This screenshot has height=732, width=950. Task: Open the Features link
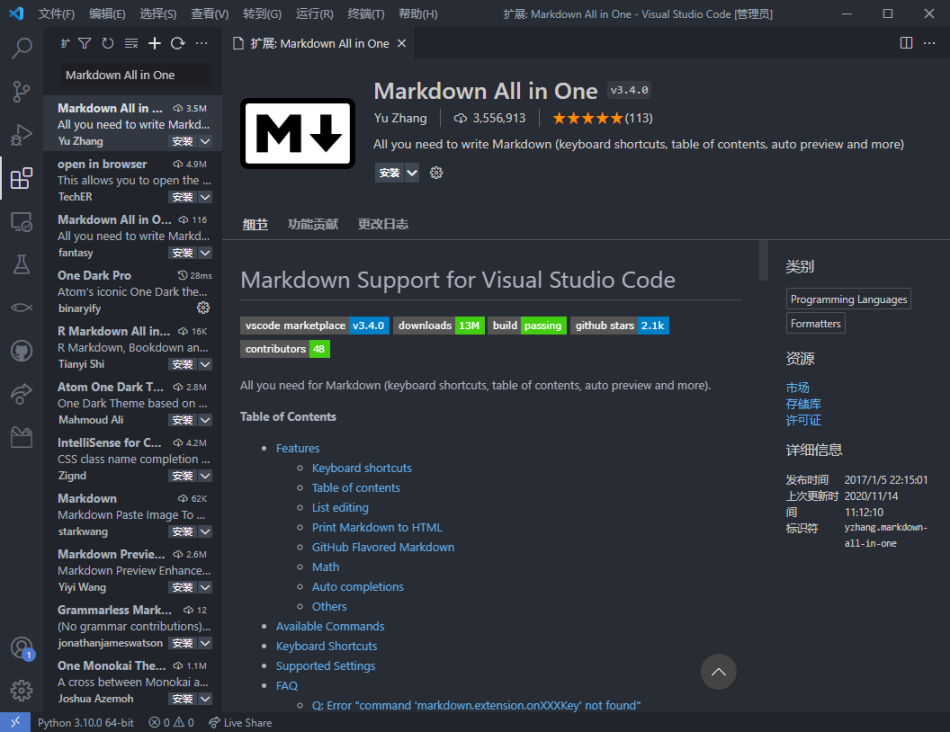click(297, 448)
